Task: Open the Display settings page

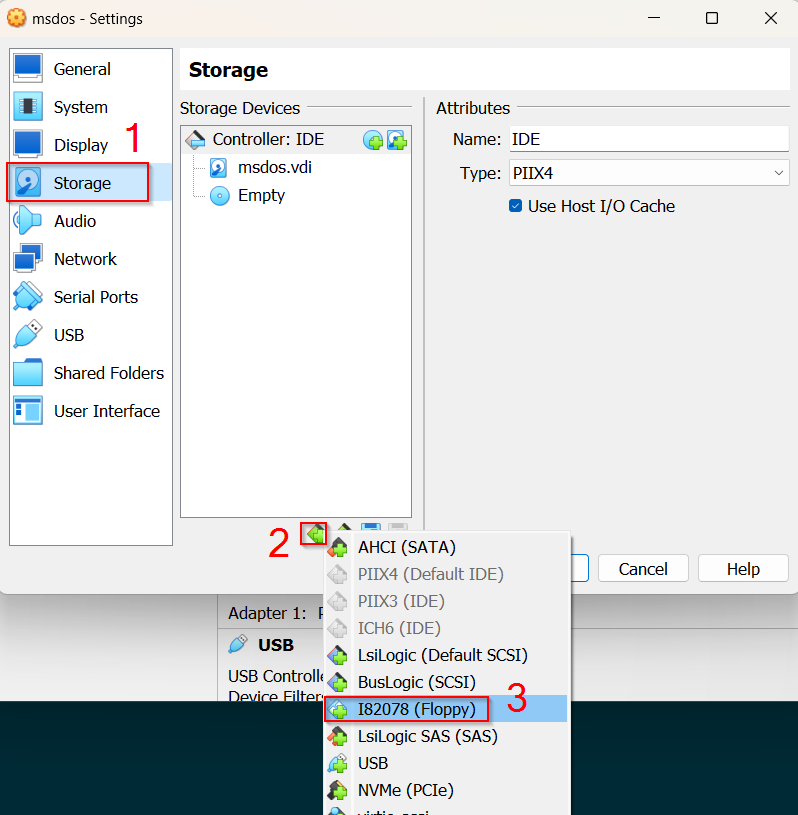Action: [x=80, y=145]
